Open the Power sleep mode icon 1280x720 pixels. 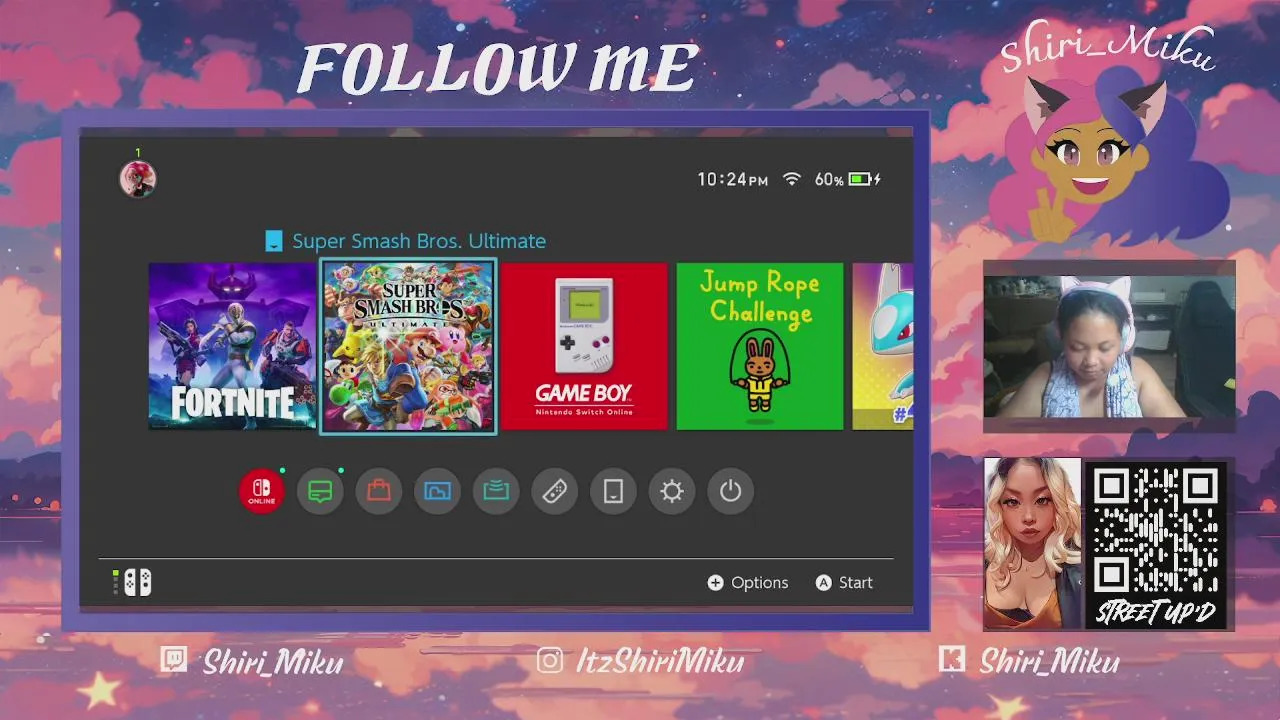tap(730, 491)
